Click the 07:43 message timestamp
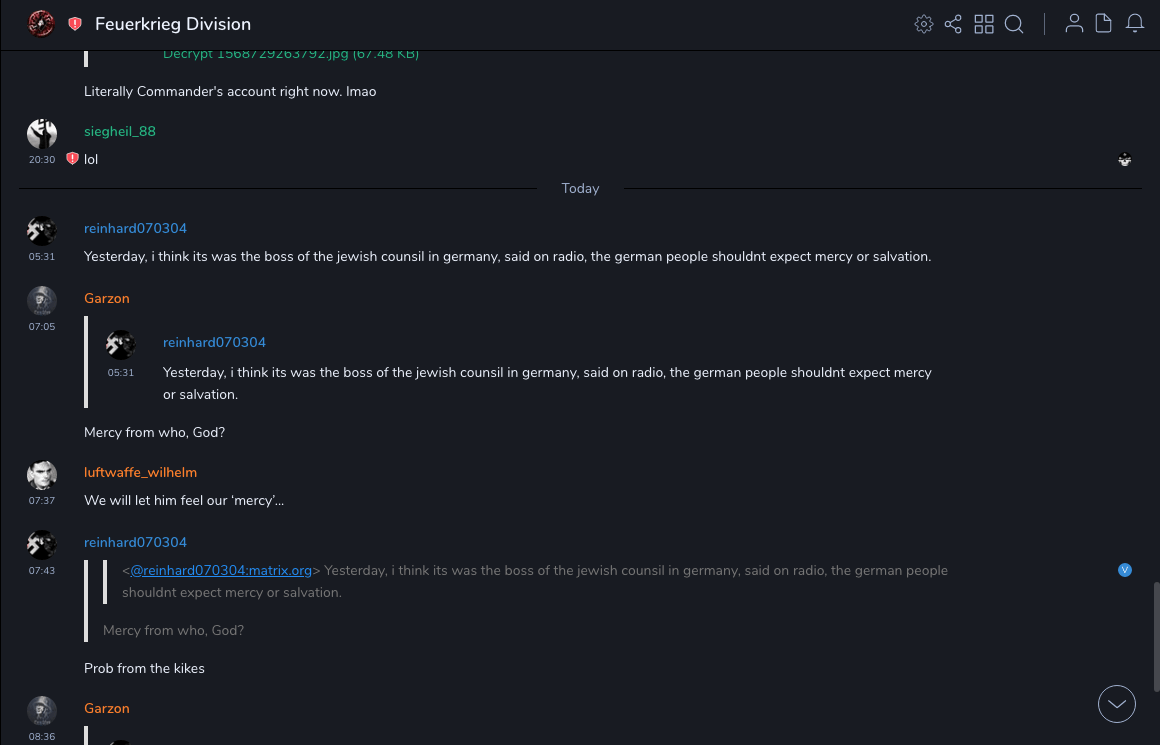The height and width of the screenshot is (745, 1160). [42, 571]
